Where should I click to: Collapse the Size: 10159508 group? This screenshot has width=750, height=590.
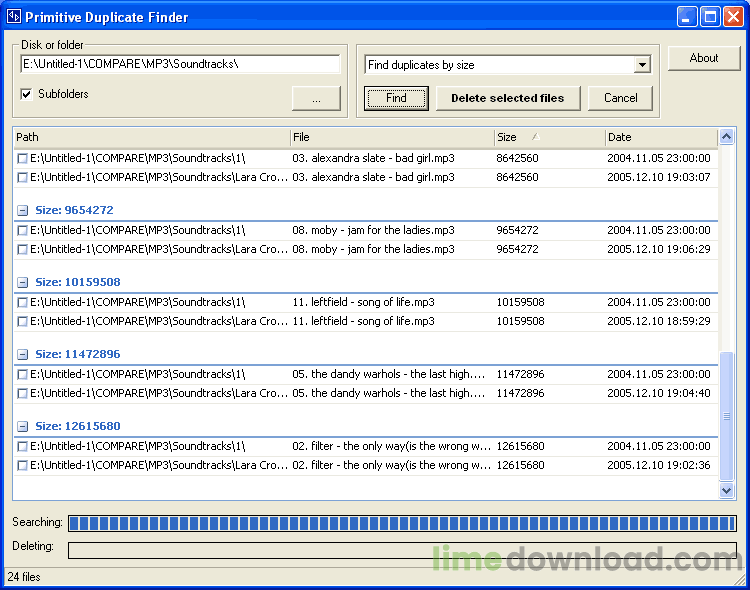pos(23,283)
